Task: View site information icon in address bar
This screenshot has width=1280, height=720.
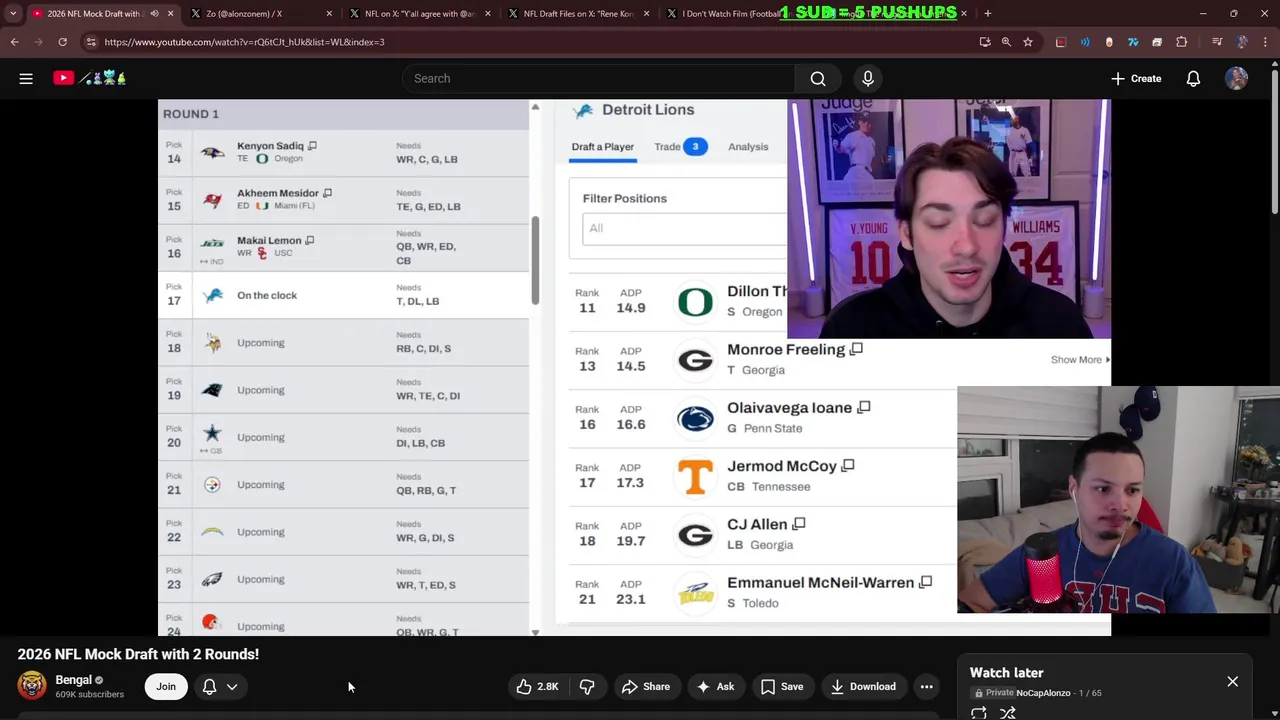Action: tap(91, 42)
